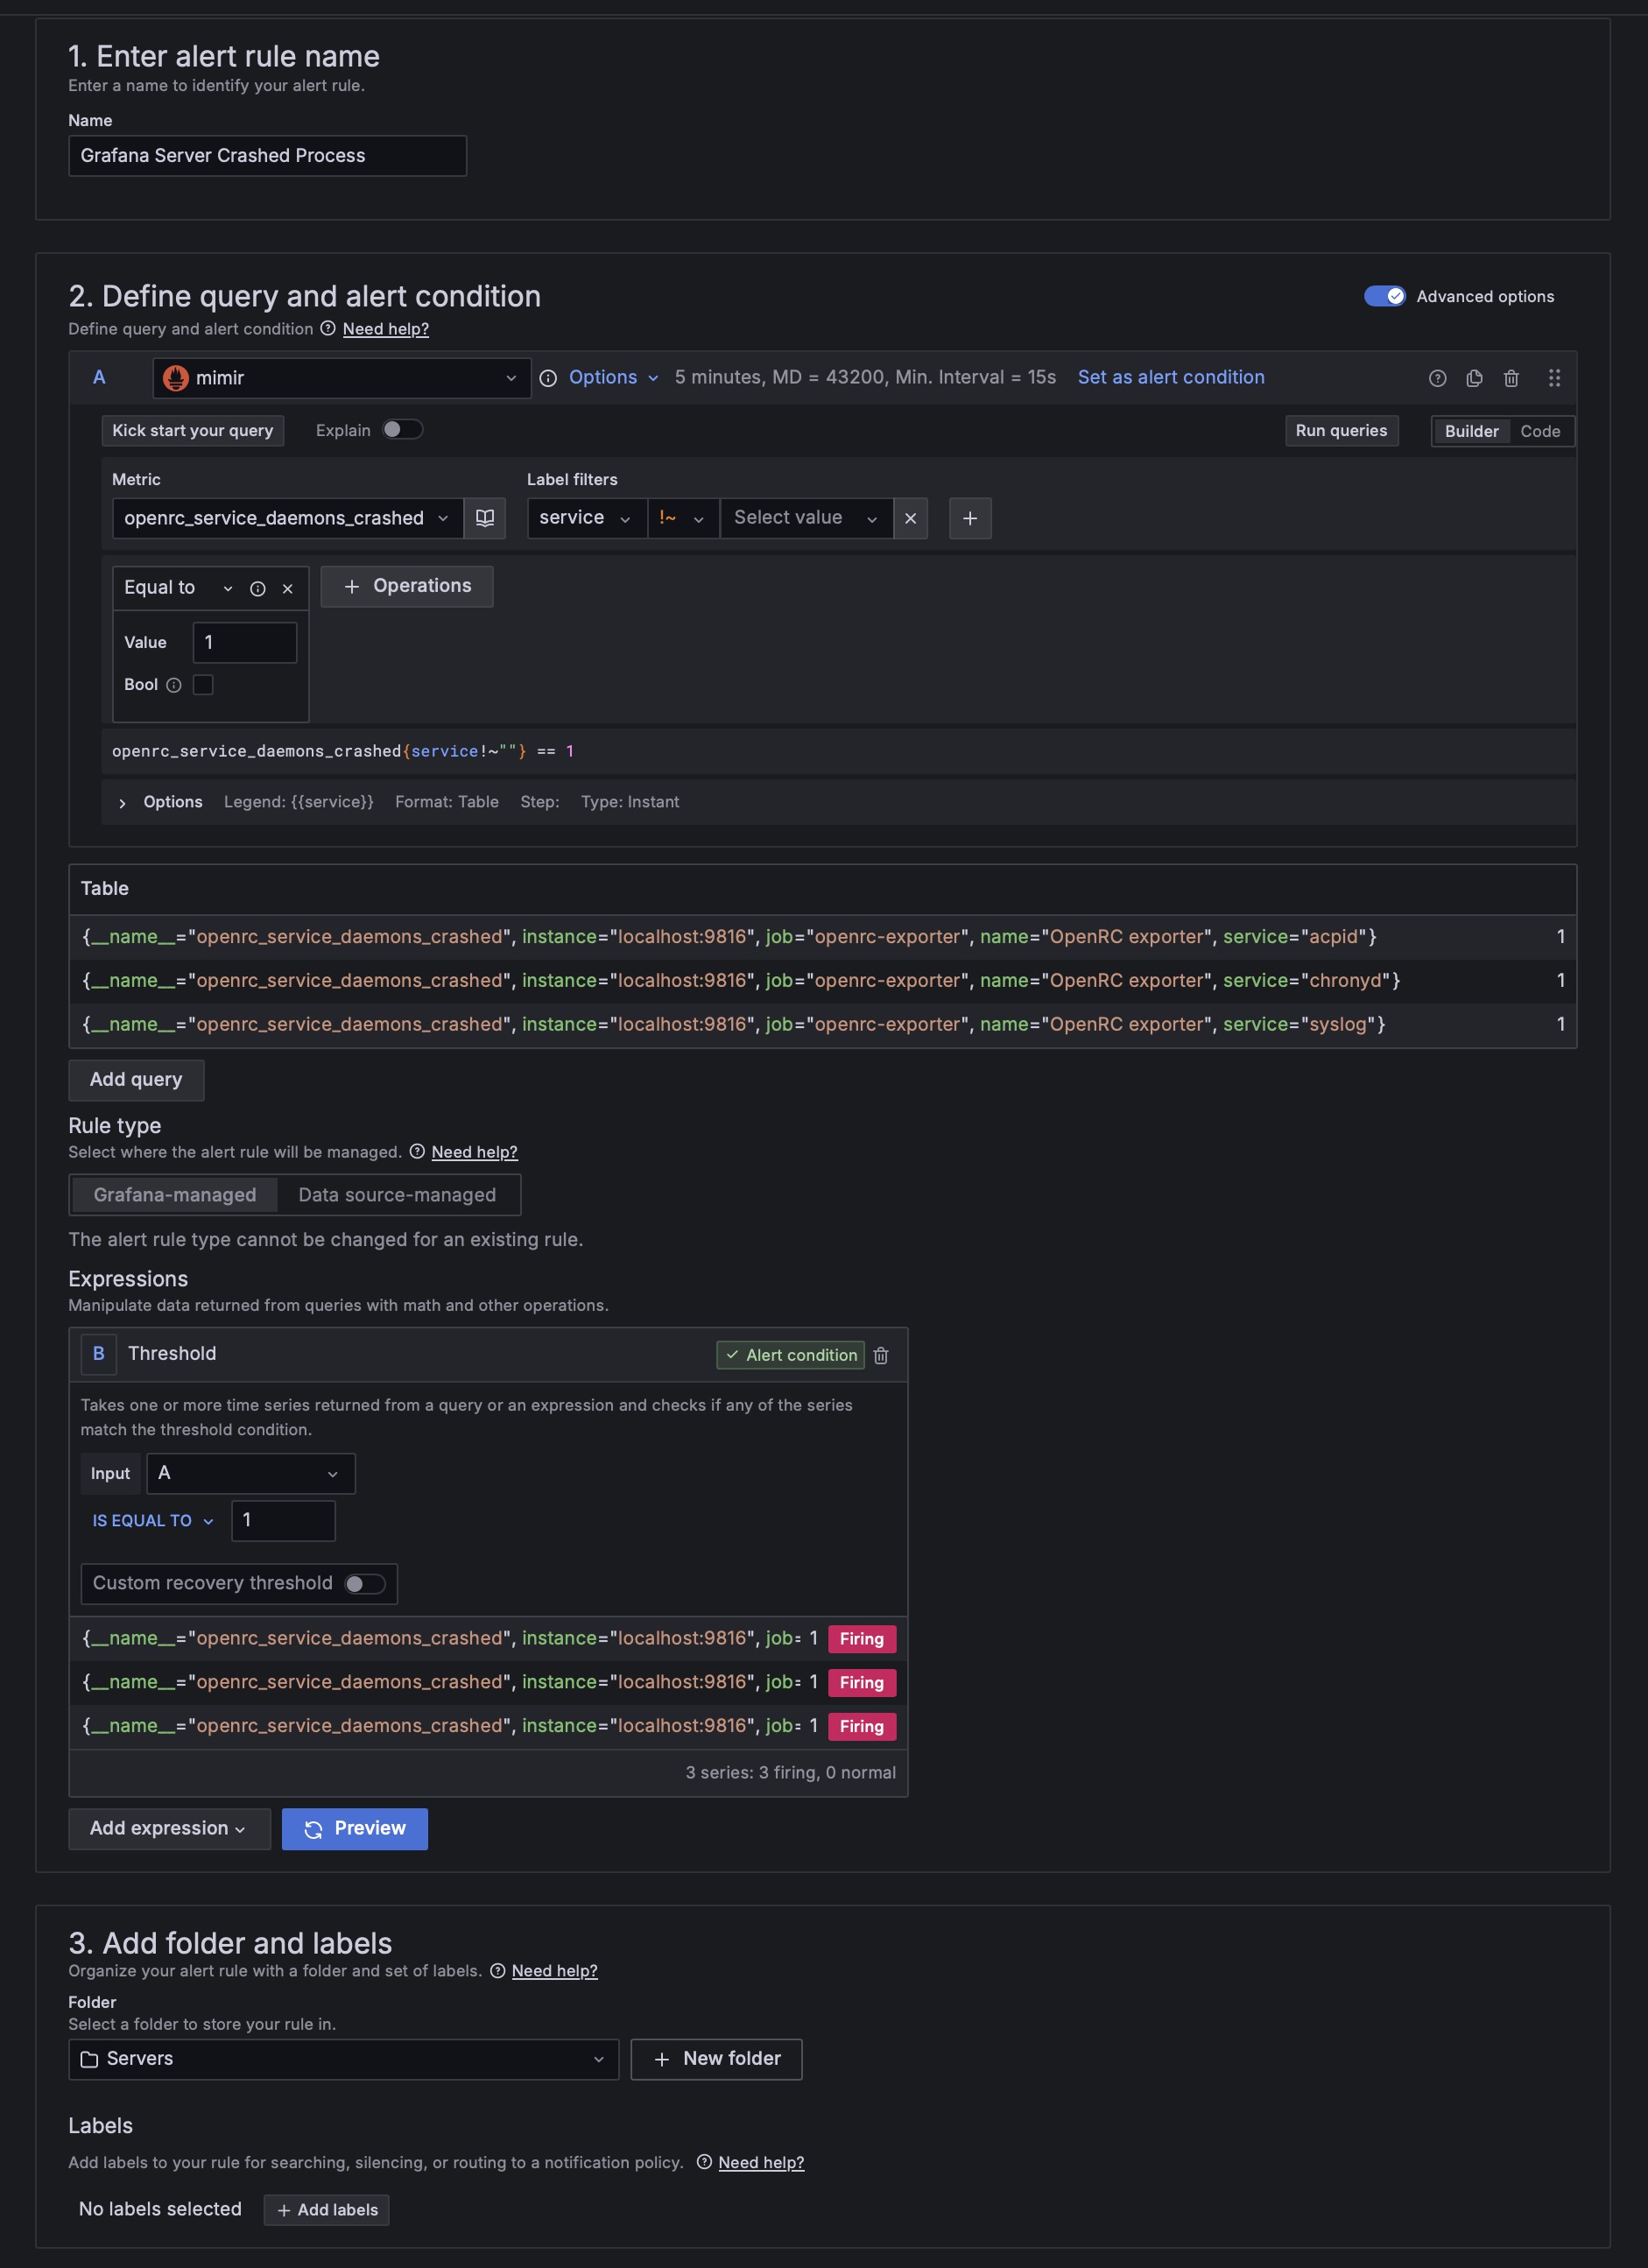Toggle Advanced options switch
The height and width of the screenshot is (2268, 1648).
1385,296
